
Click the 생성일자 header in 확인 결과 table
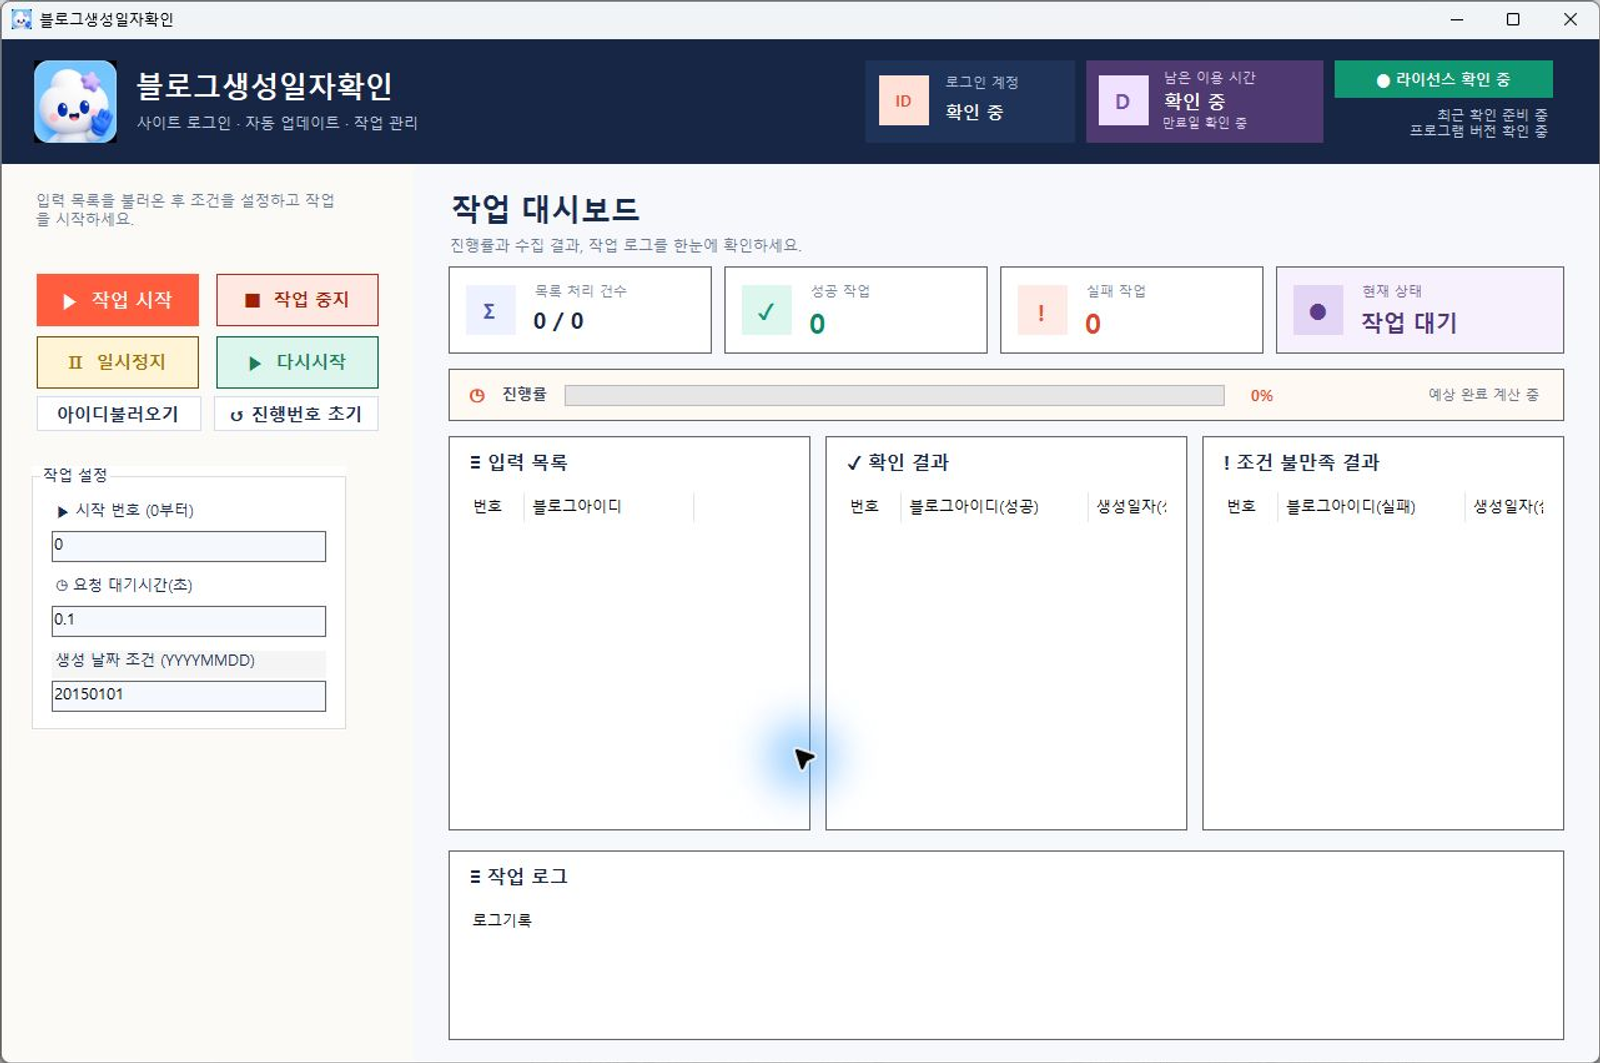point(1131,506)
